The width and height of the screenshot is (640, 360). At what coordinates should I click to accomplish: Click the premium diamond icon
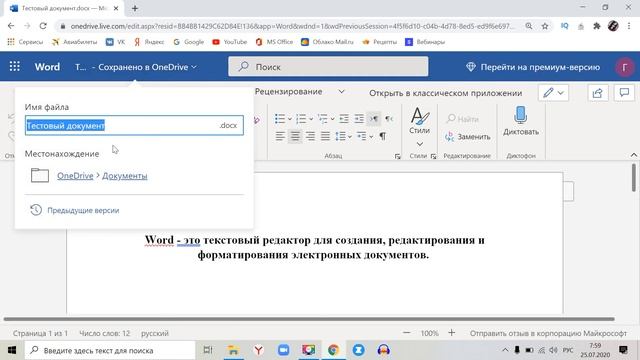coord(471,67)
